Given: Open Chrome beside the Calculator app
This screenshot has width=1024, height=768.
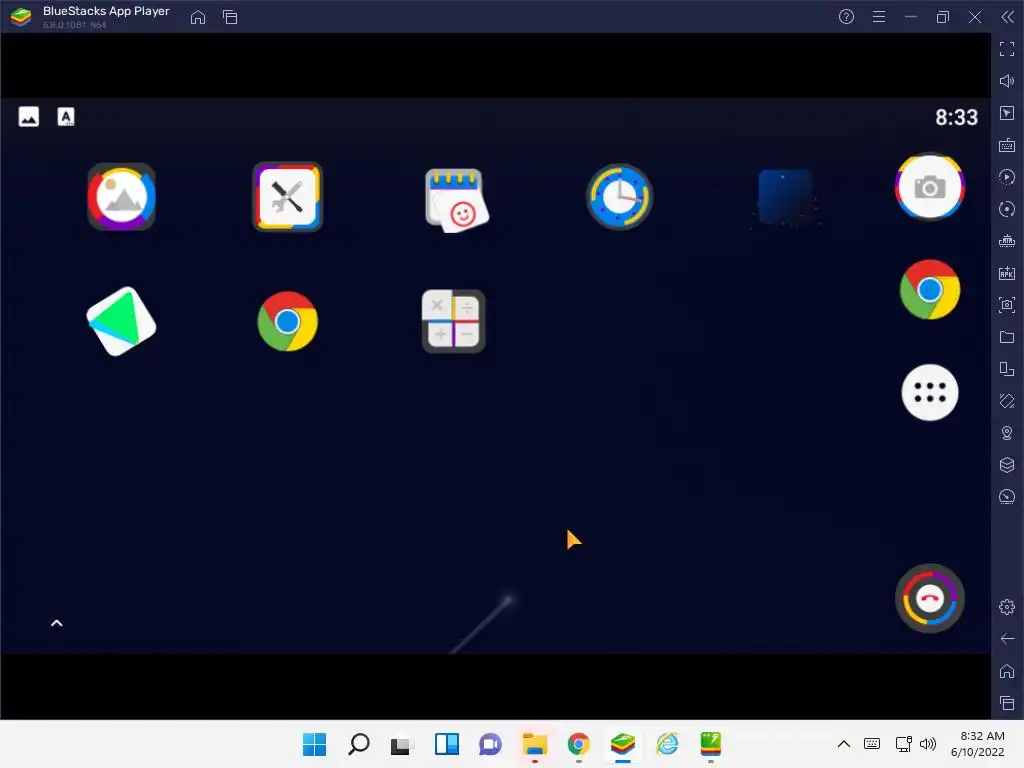Looking at the screenshot, I should [287, 321].
